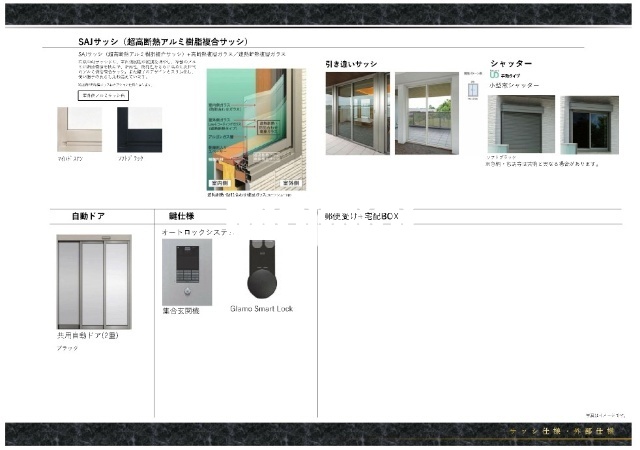640x450 pixels.
Task: Click the シャッター section heading
Action: pyautogui.click(x=510, y=63)
